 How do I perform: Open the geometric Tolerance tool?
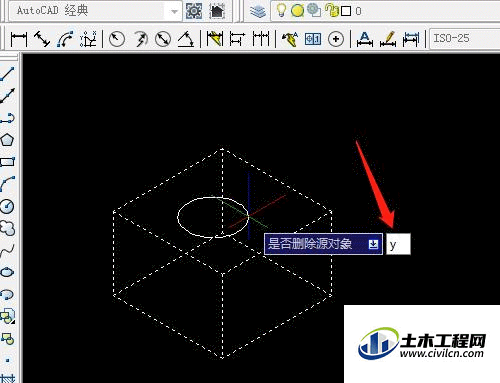313,39
